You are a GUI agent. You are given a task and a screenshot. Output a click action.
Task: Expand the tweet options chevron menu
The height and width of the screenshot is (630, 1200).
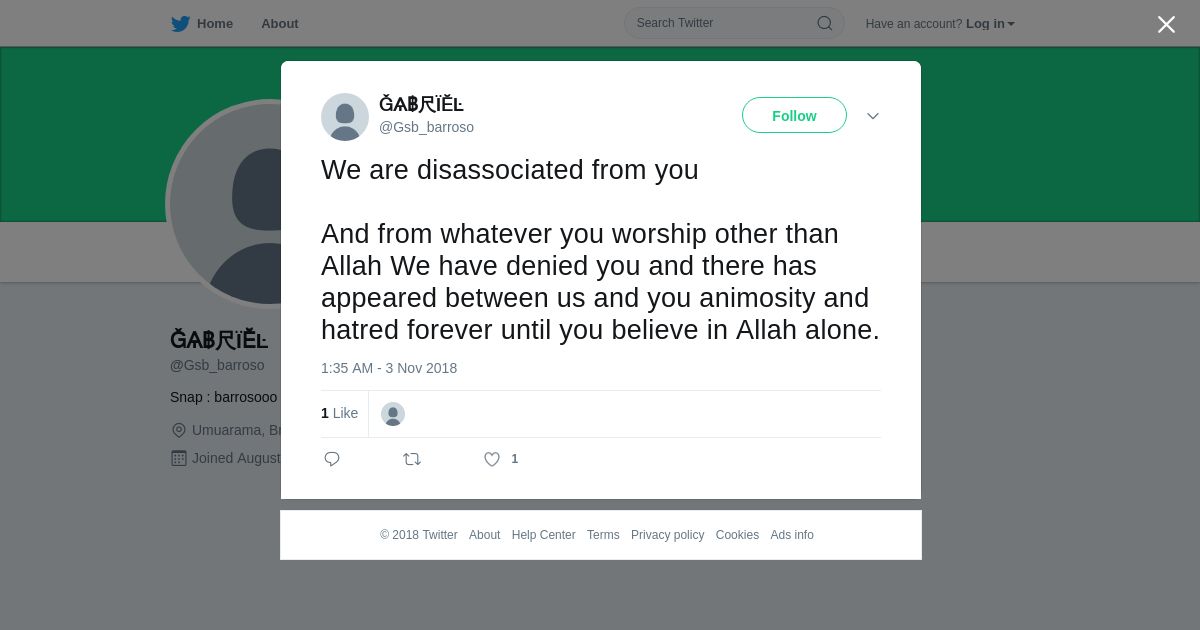coord(873,116)
